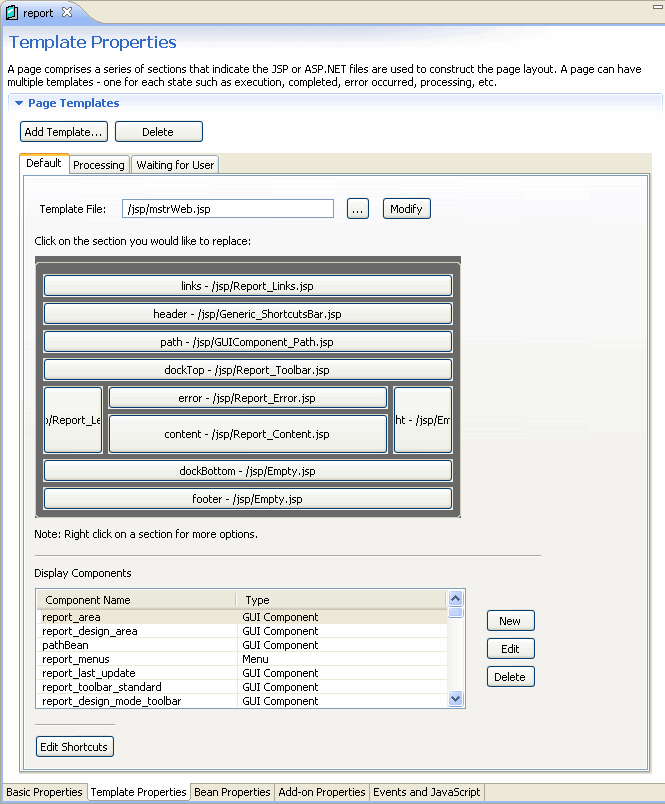
Task: Select the dockTop Report_Toolbar.jsp section
Action: point(248,370)
